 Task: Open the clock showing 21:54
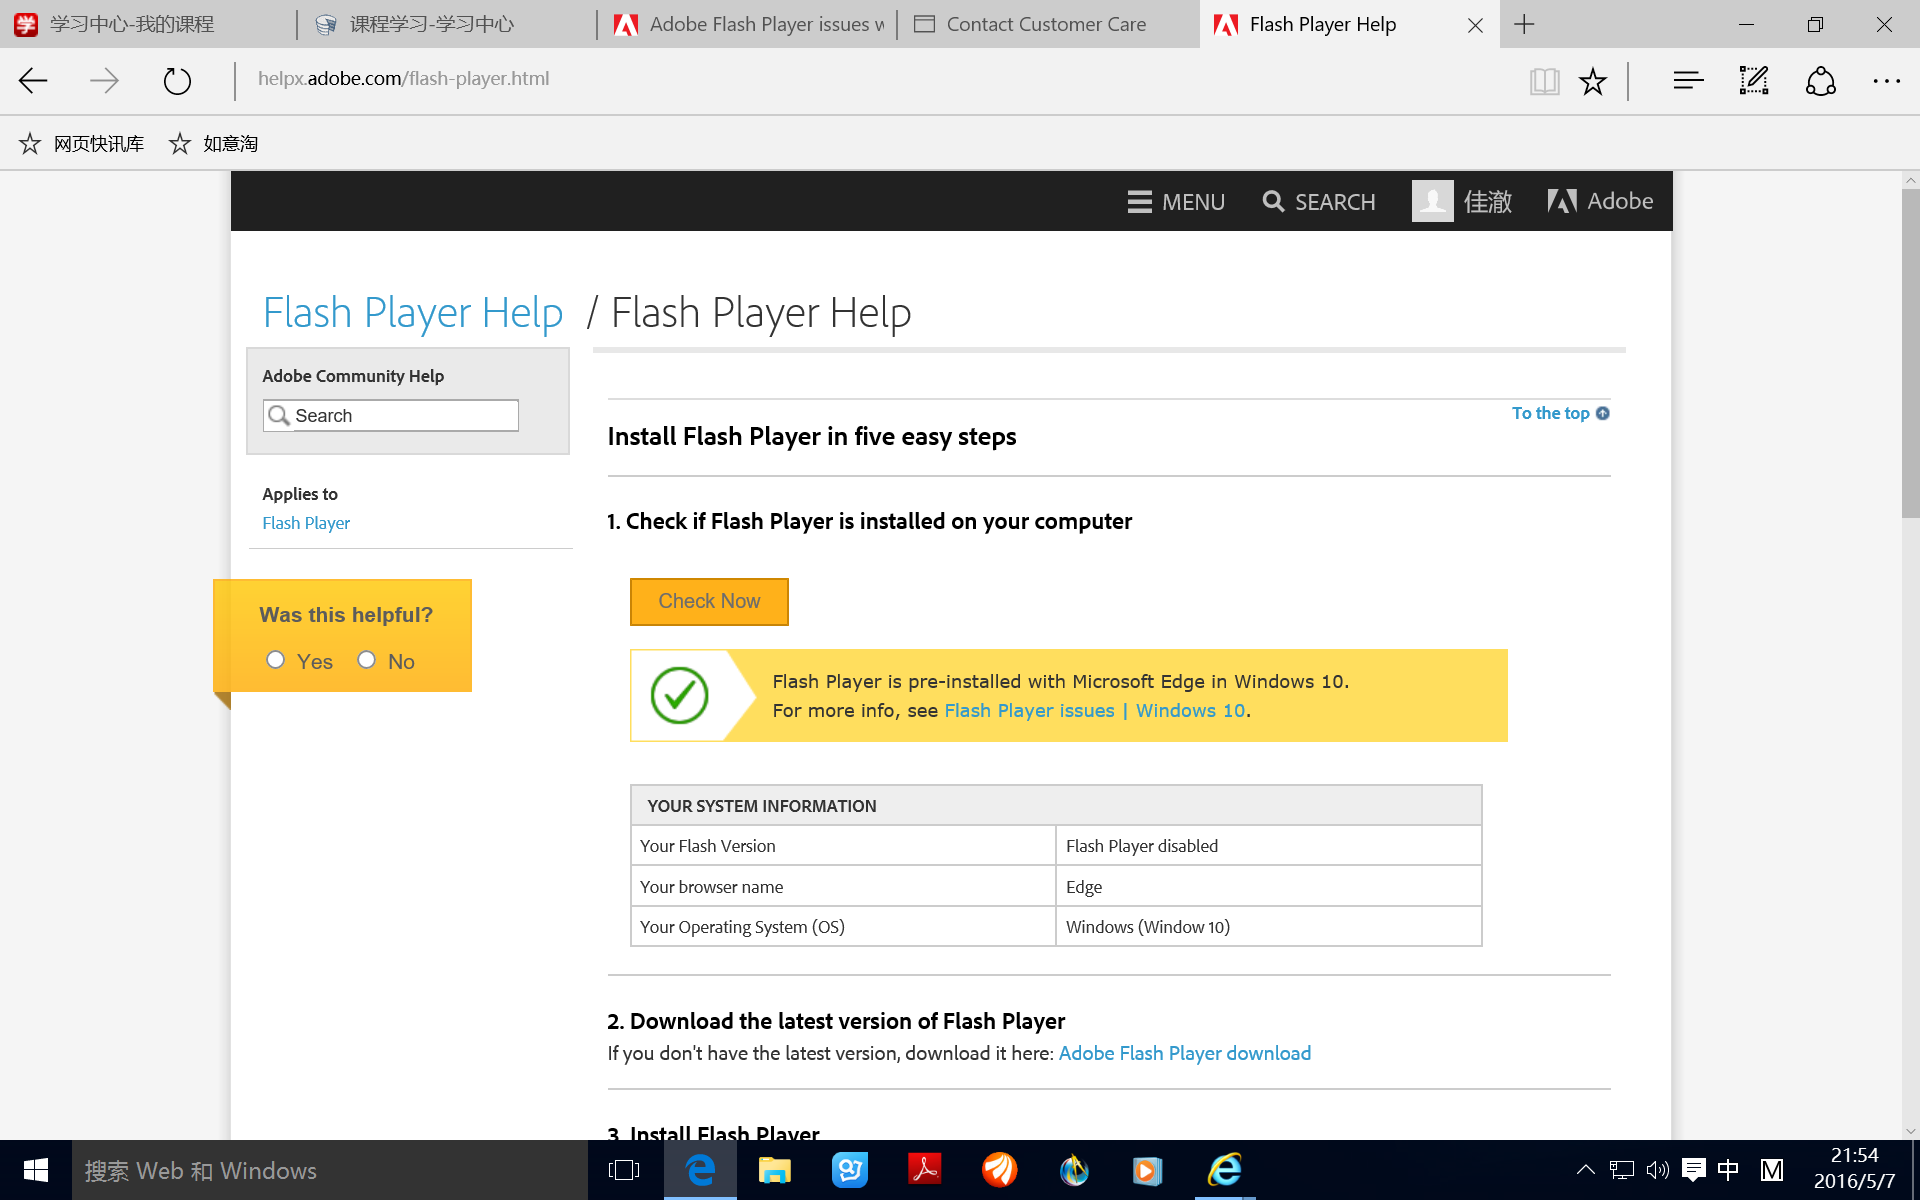click(x=1855, y=1168)
